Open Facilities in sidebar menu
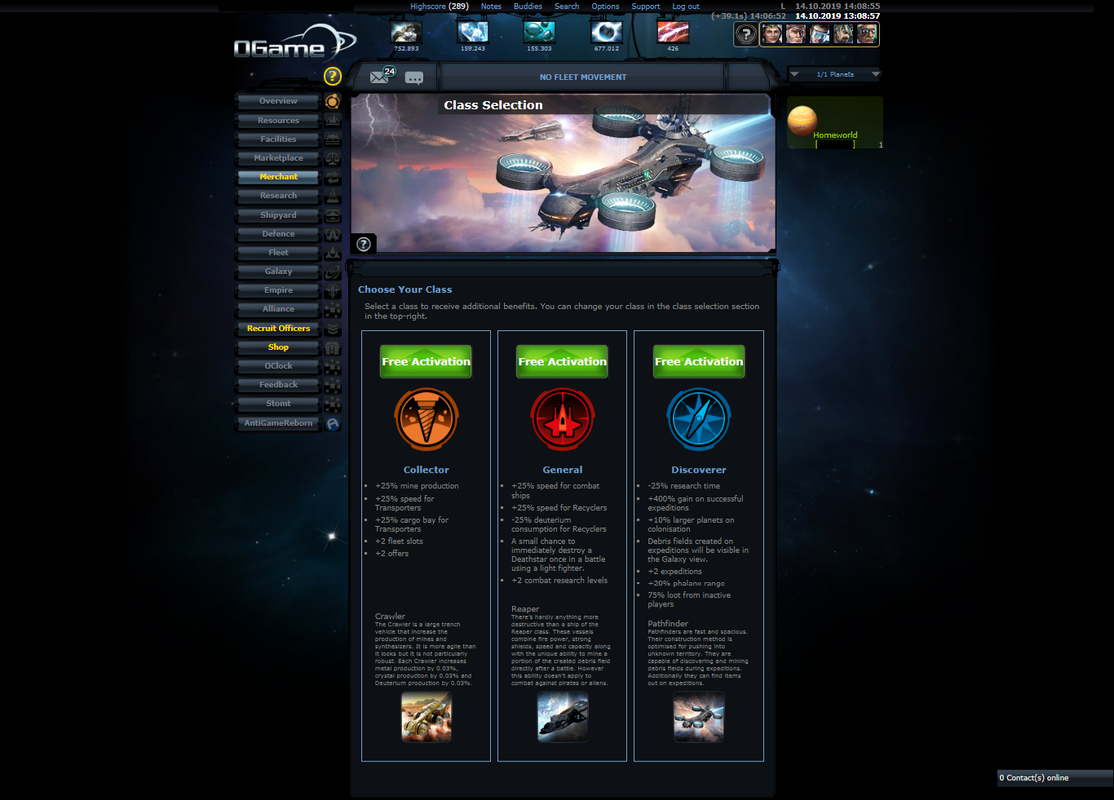 tap(278, 139)
